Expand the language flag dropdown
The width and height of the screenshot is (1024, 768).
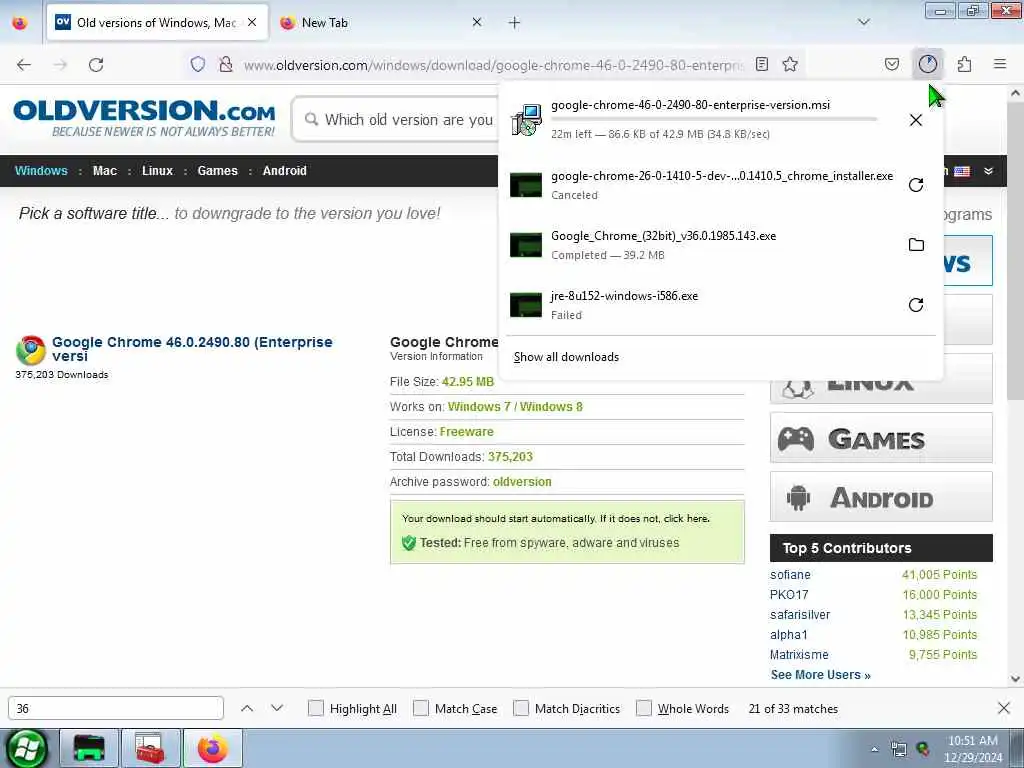pyautogui.click(x=988, y=171)
